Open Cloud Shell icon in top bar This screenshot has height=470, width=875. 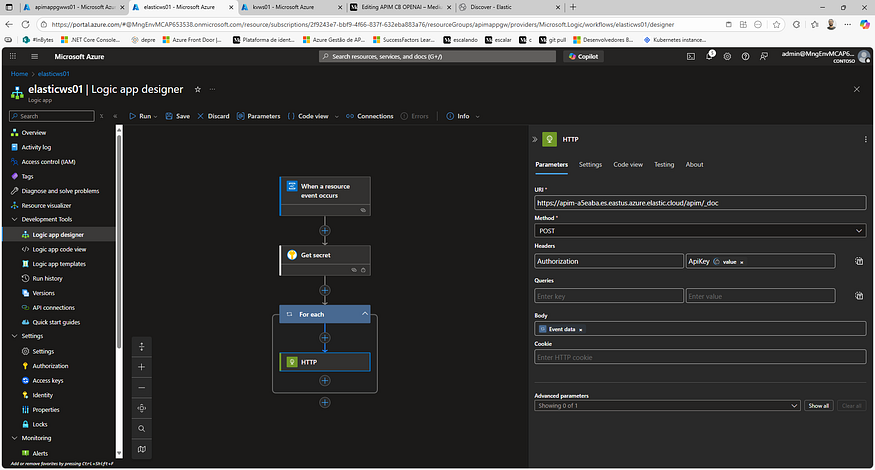pos(691,56)
